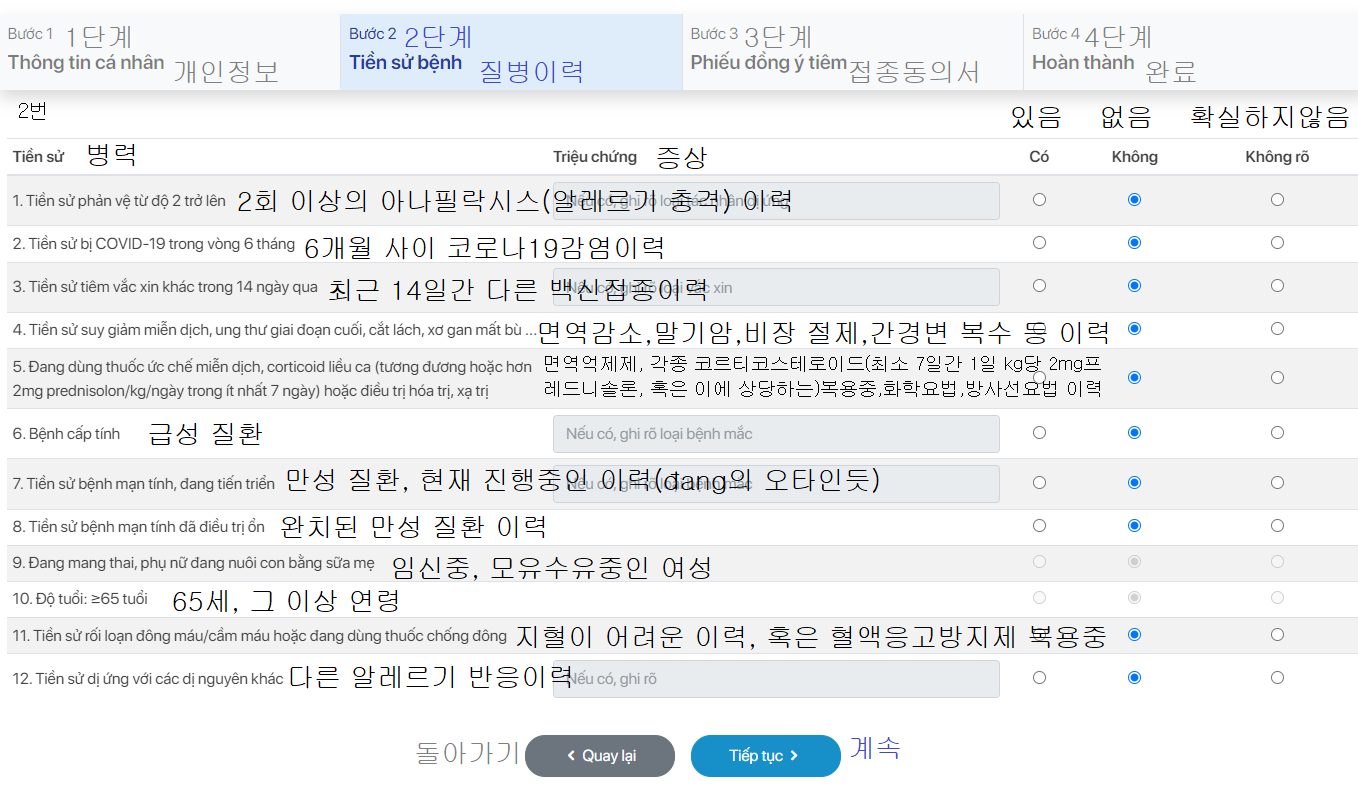Select 'Không rõ' for chronic disease question 7
1358x794 pixels.
coord(1277,482)
